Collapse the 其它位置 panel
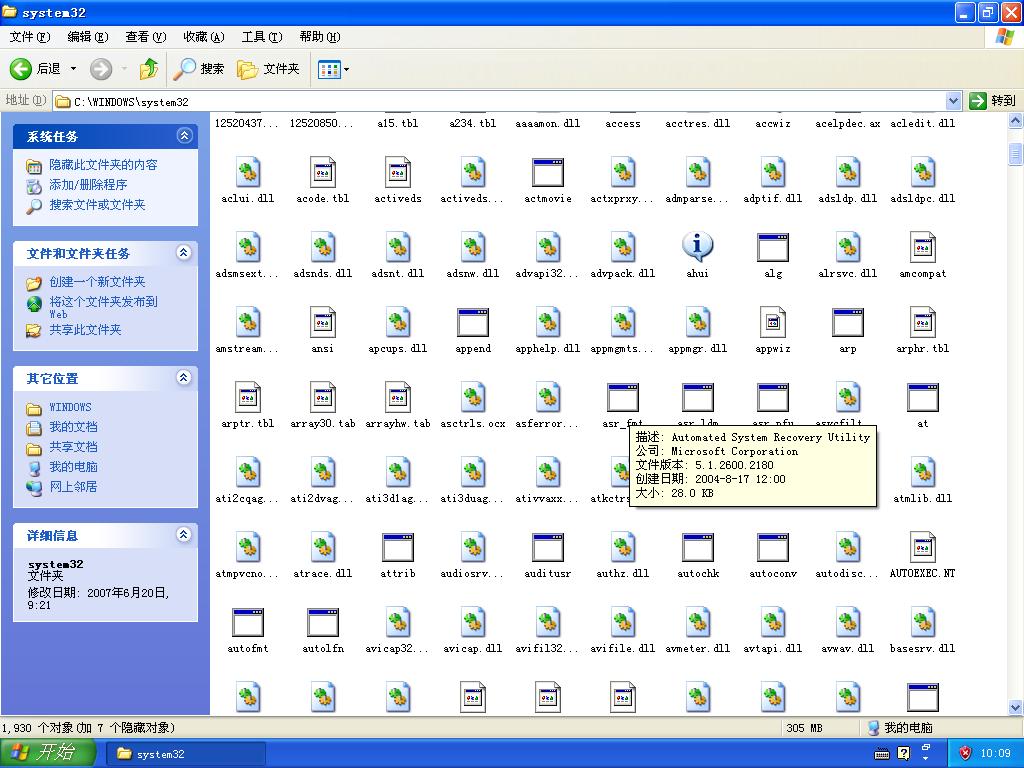 tap(184, 378)
